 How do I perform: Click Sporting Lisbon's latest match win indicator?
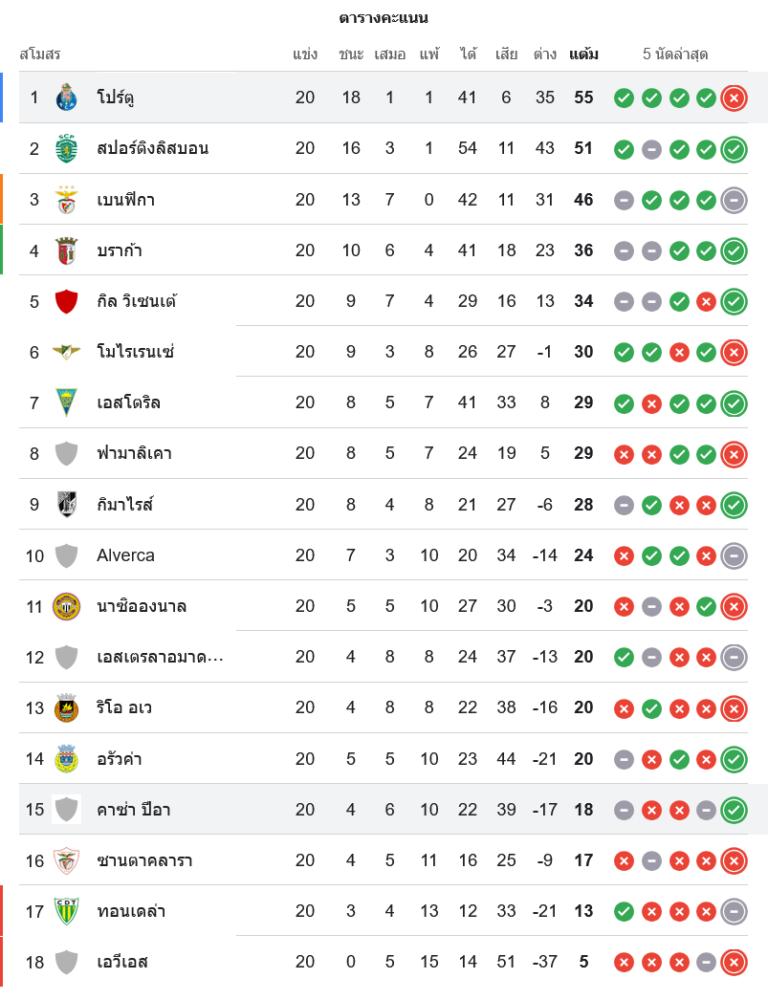click(x=734, y=149)
